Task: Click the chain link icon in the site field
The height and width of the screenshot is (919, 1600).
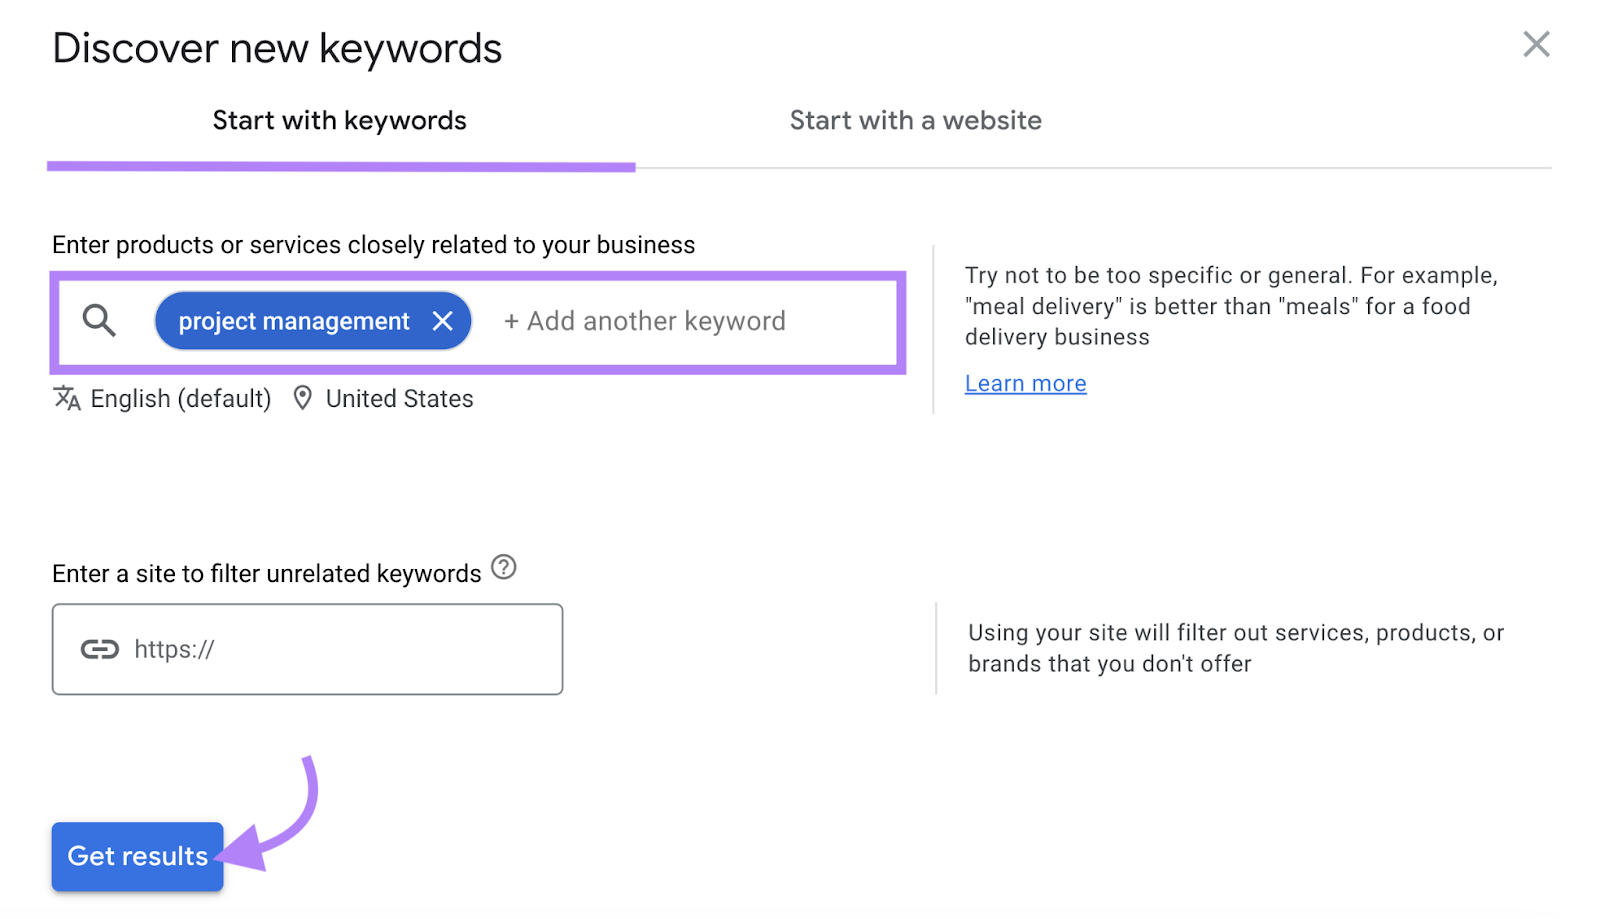Action: coord(99,649)
